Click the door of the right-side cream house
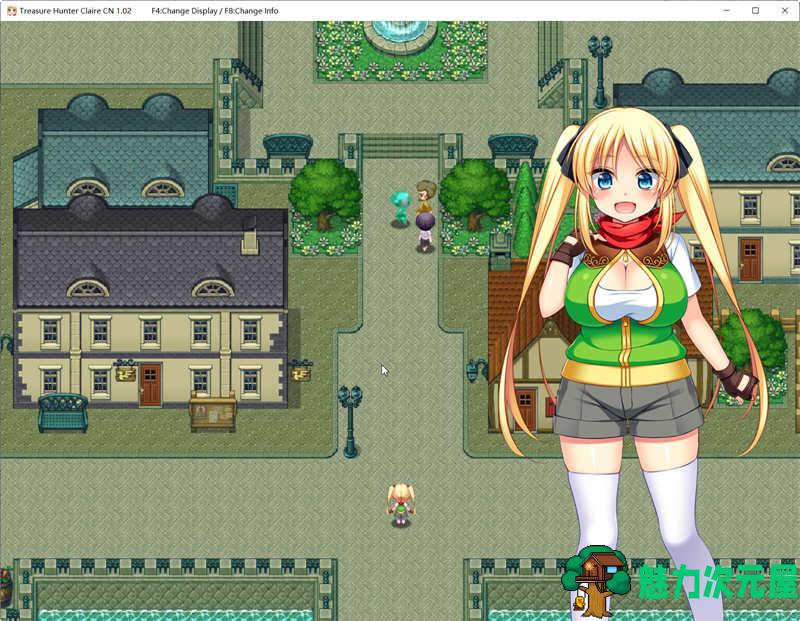Image resolution: width=800 pixels, height=621 pixels. (x=750, y=260)
